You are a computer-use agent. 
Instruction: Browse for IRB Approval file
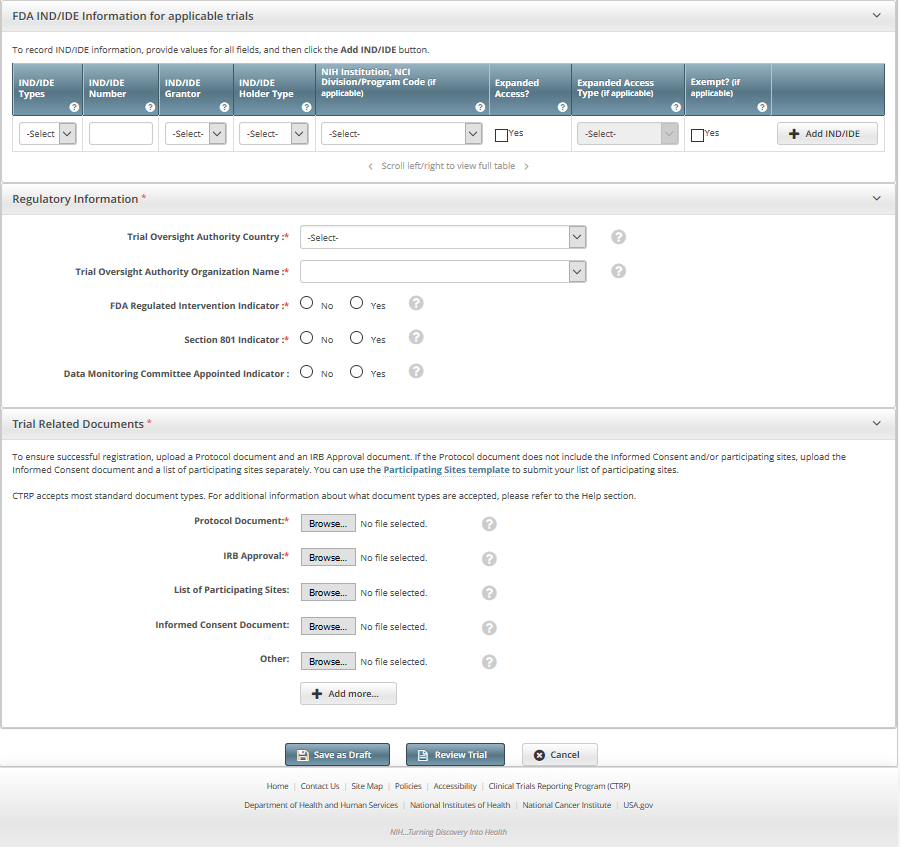(x=328, y=557)
